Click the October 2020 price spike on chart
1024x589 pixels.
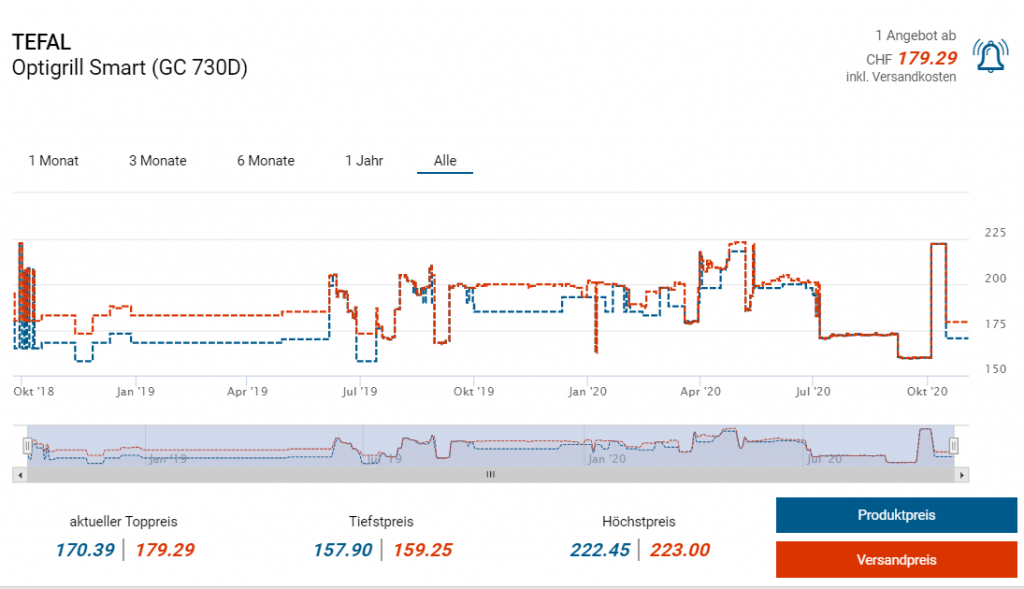click(x=939, y=244)
